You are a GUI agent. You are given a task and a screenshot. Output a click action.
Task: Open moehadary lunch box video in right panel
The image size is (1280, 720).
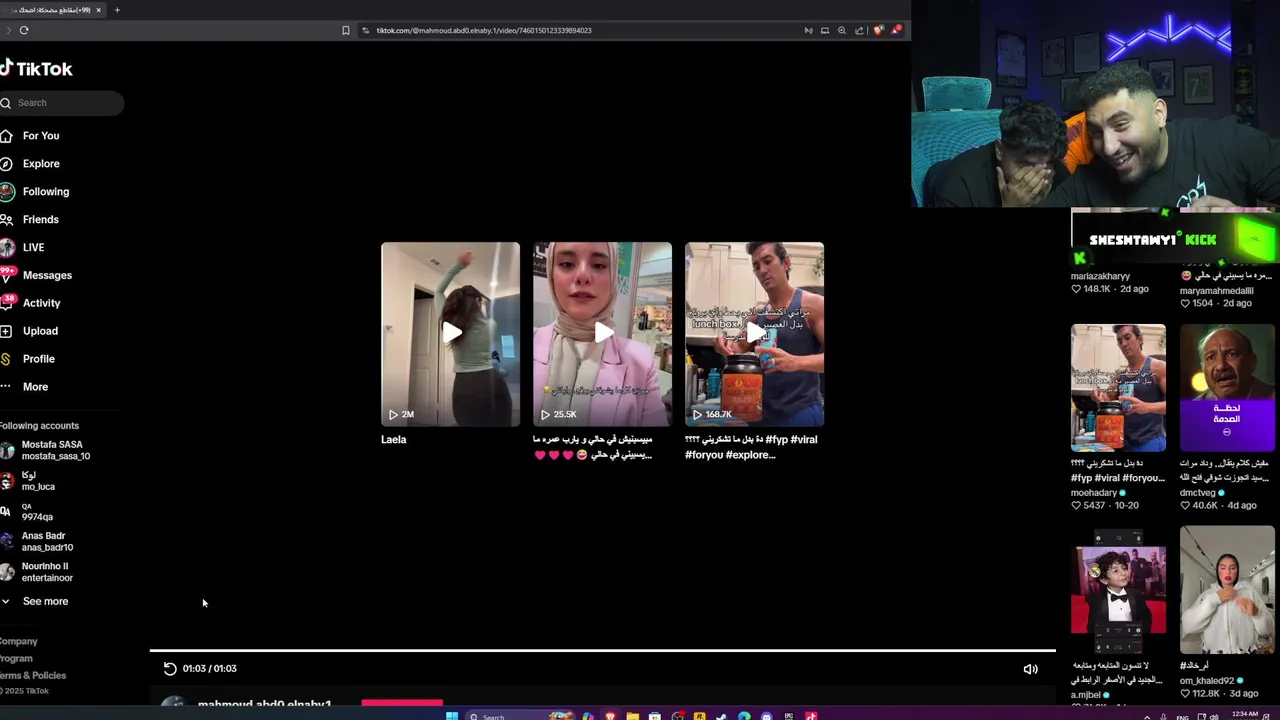point(1118,388)
